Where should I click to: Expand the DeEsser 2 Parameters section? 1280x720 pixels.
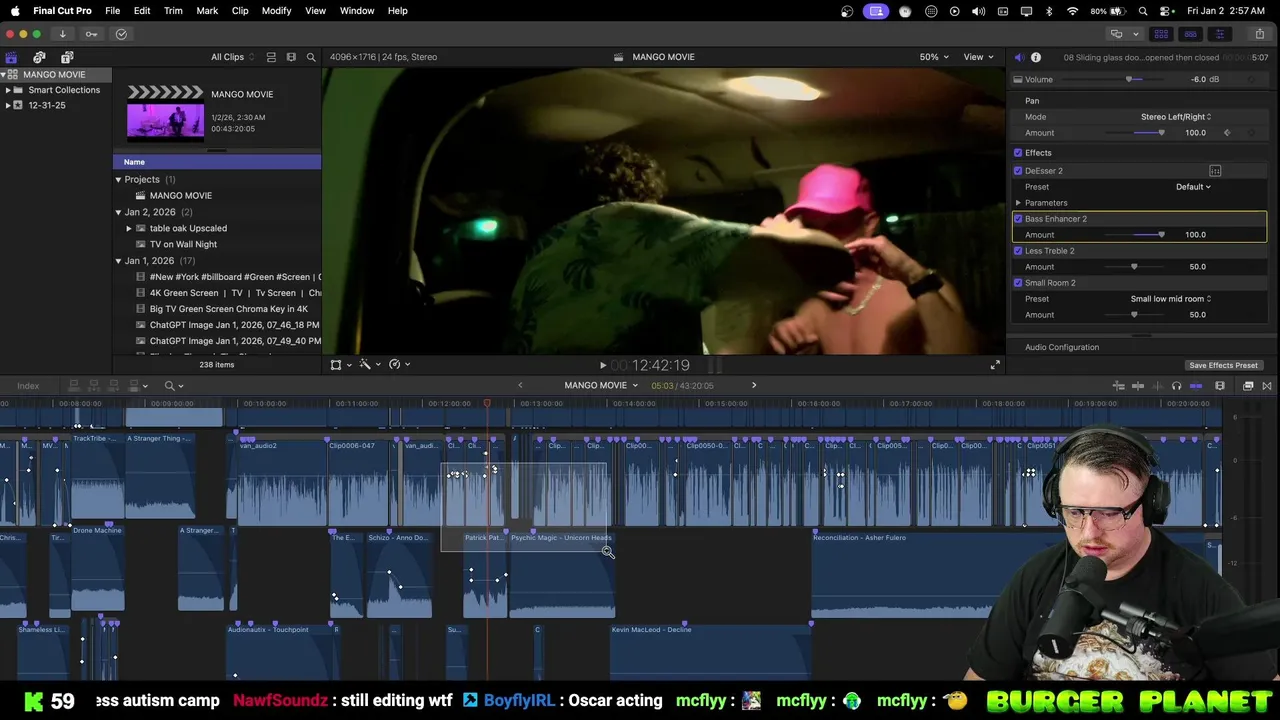click(x=1018, y=203)
